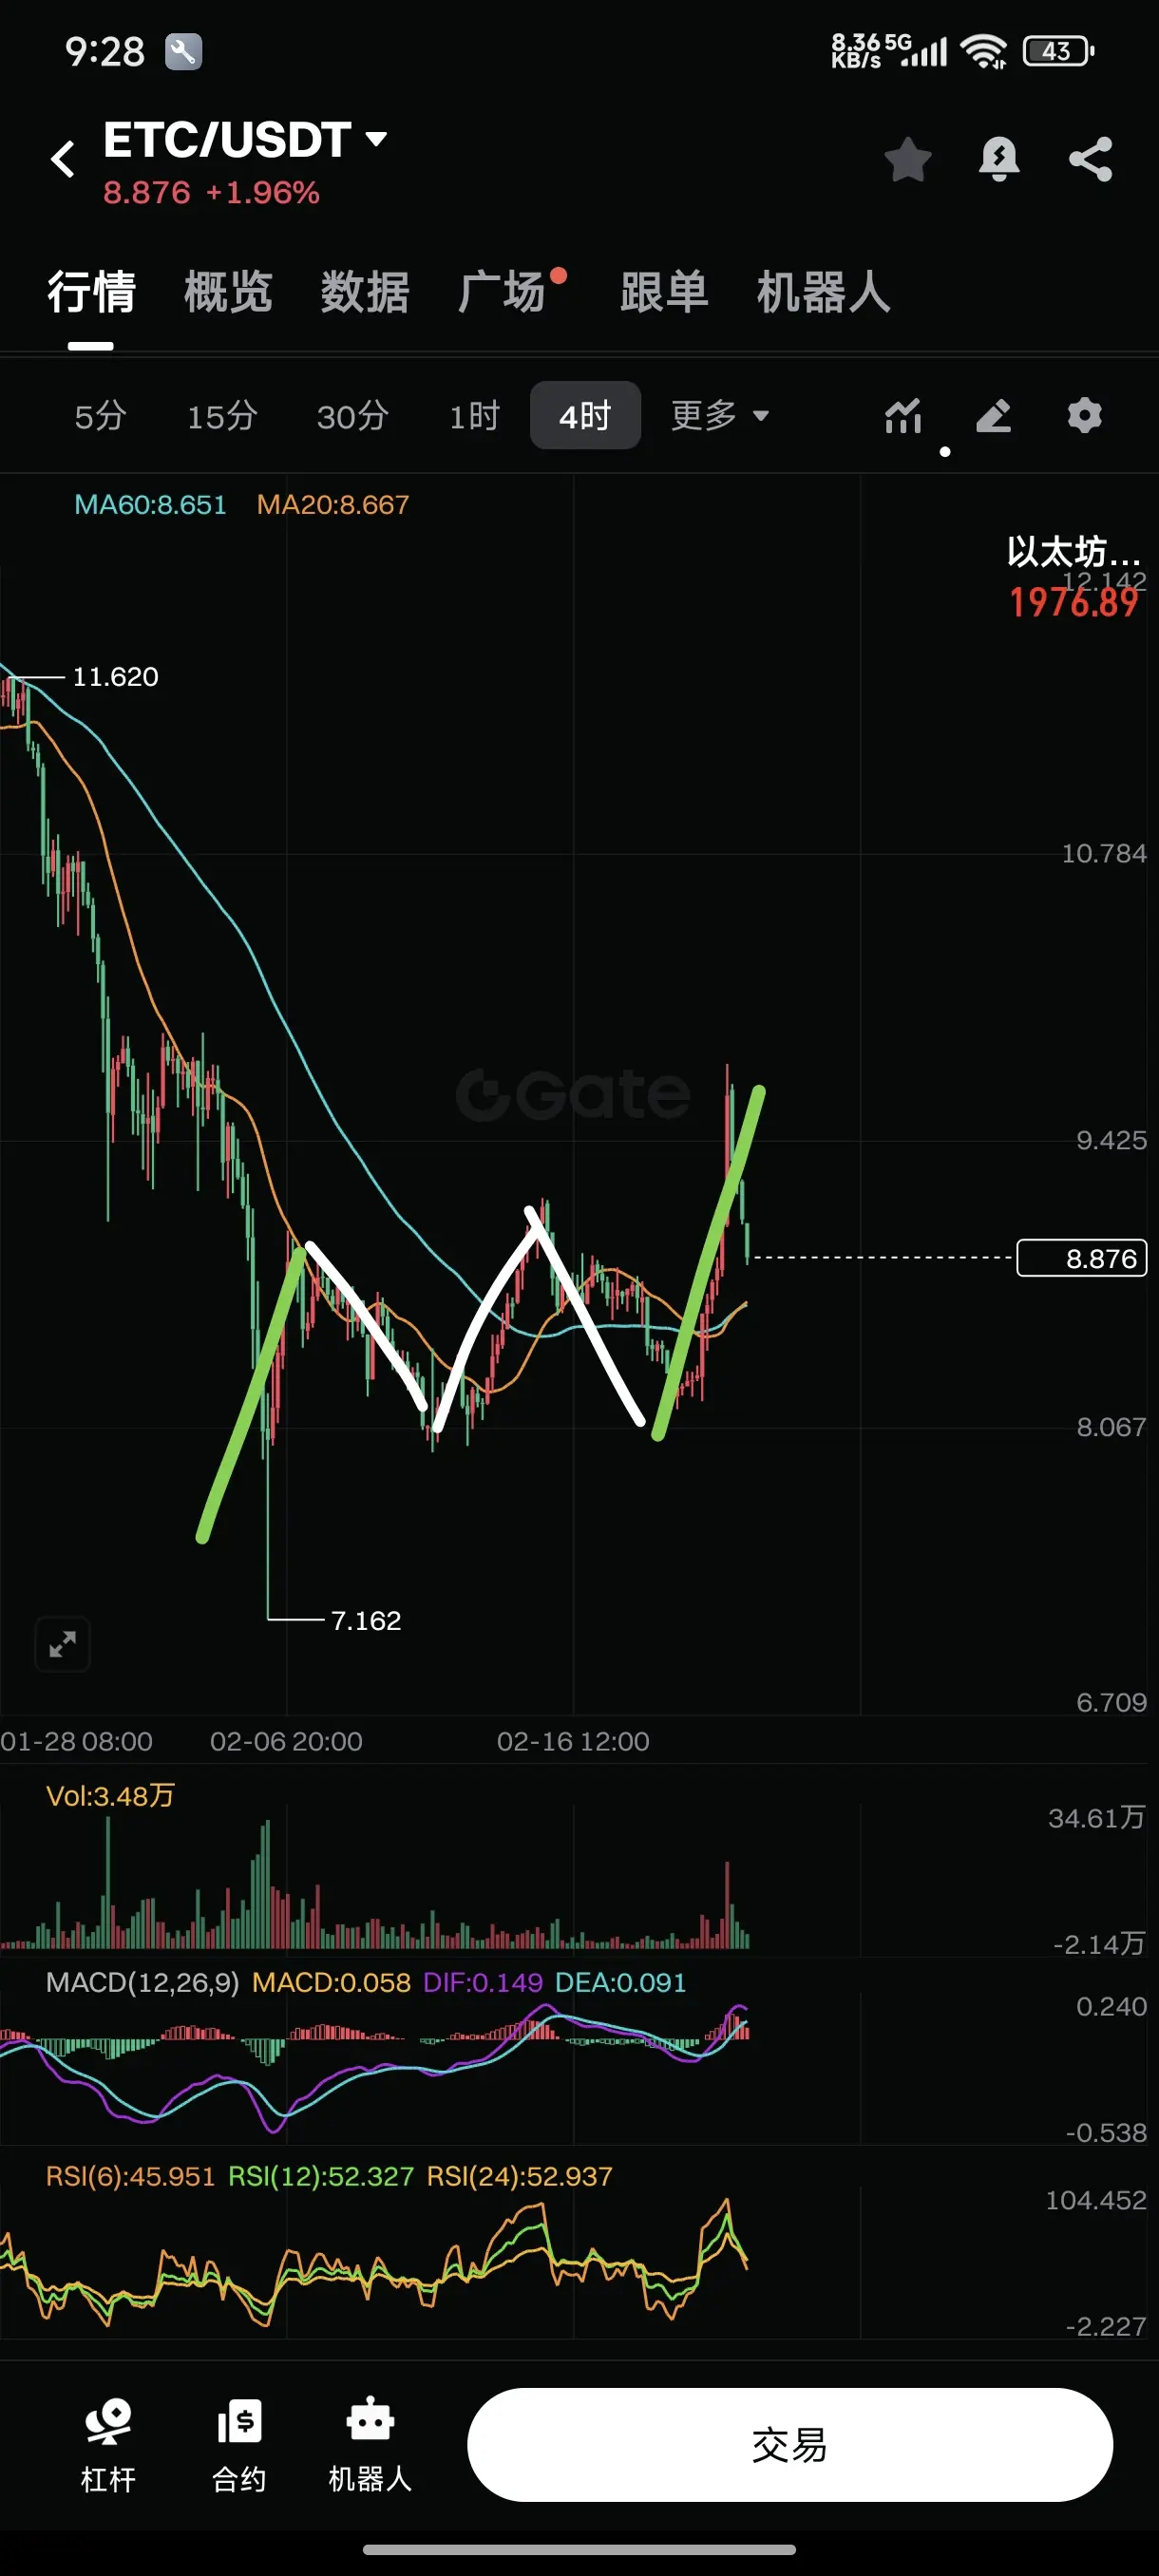Open the price alert bell icon

click(999, 159)
